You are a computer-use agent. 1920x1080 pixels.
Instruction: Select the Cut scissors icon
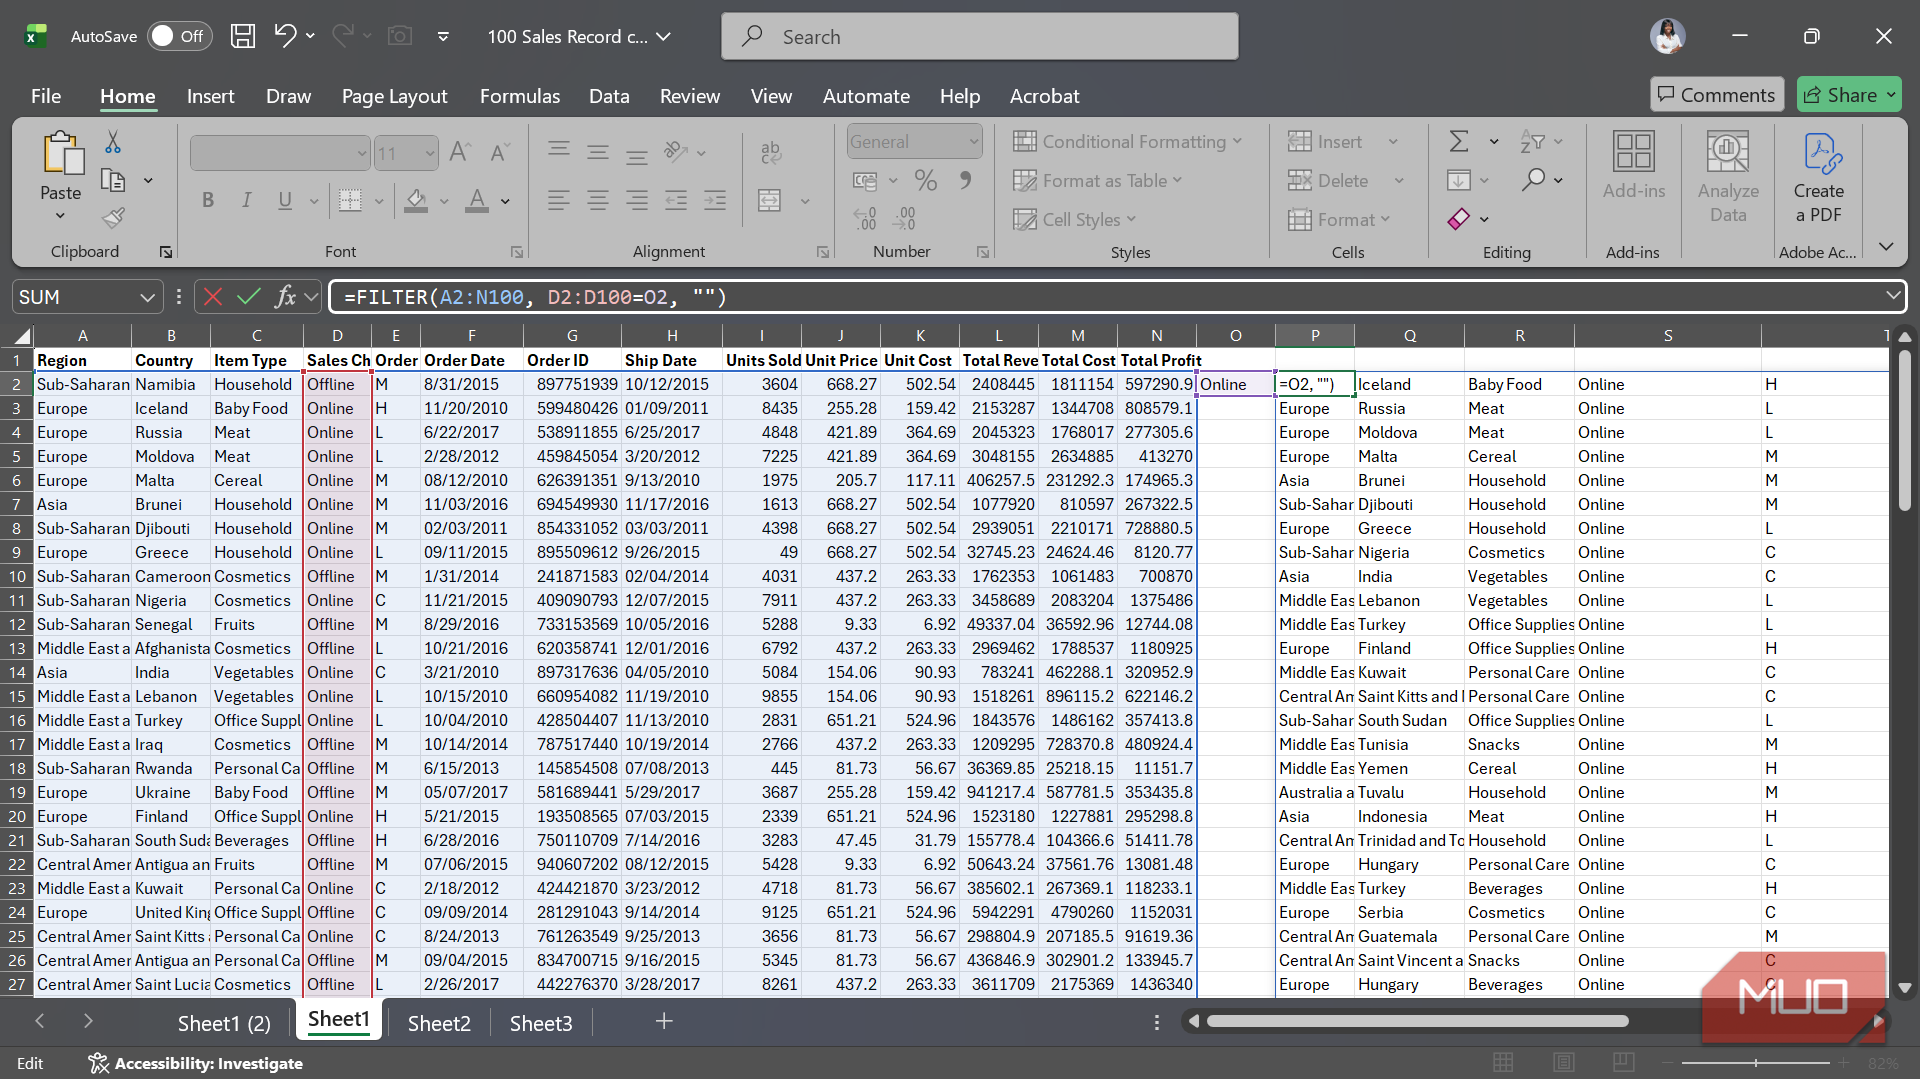113,142
